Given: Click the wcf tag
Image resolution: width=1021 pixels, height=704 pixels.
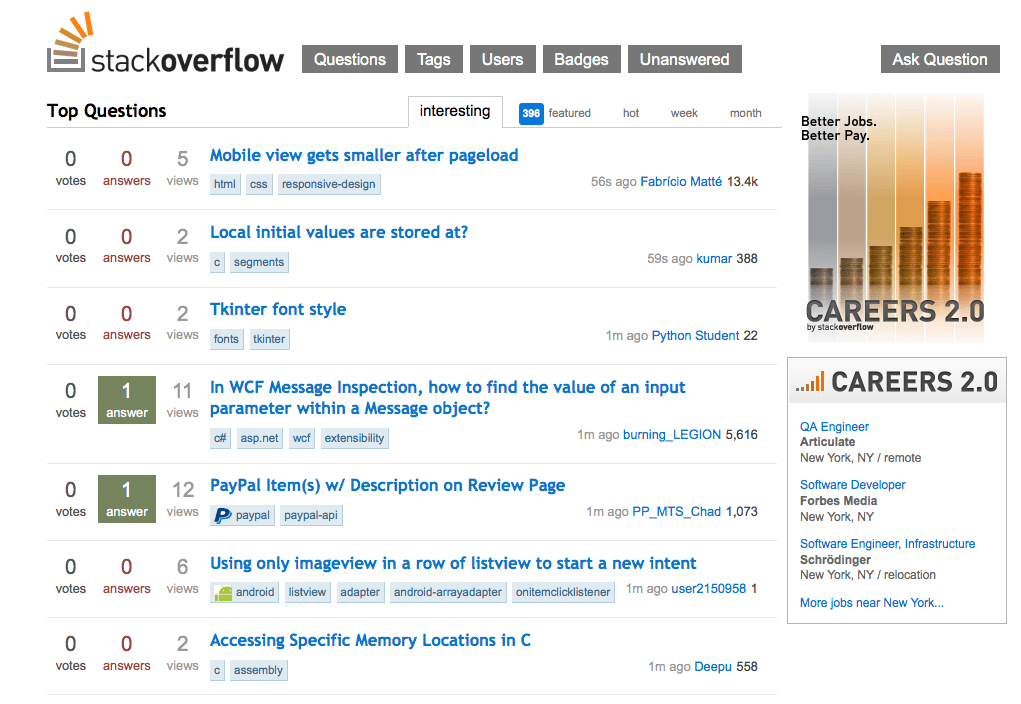Looking at the screenshot, I should pyautogui.click(x=301, y=438).
